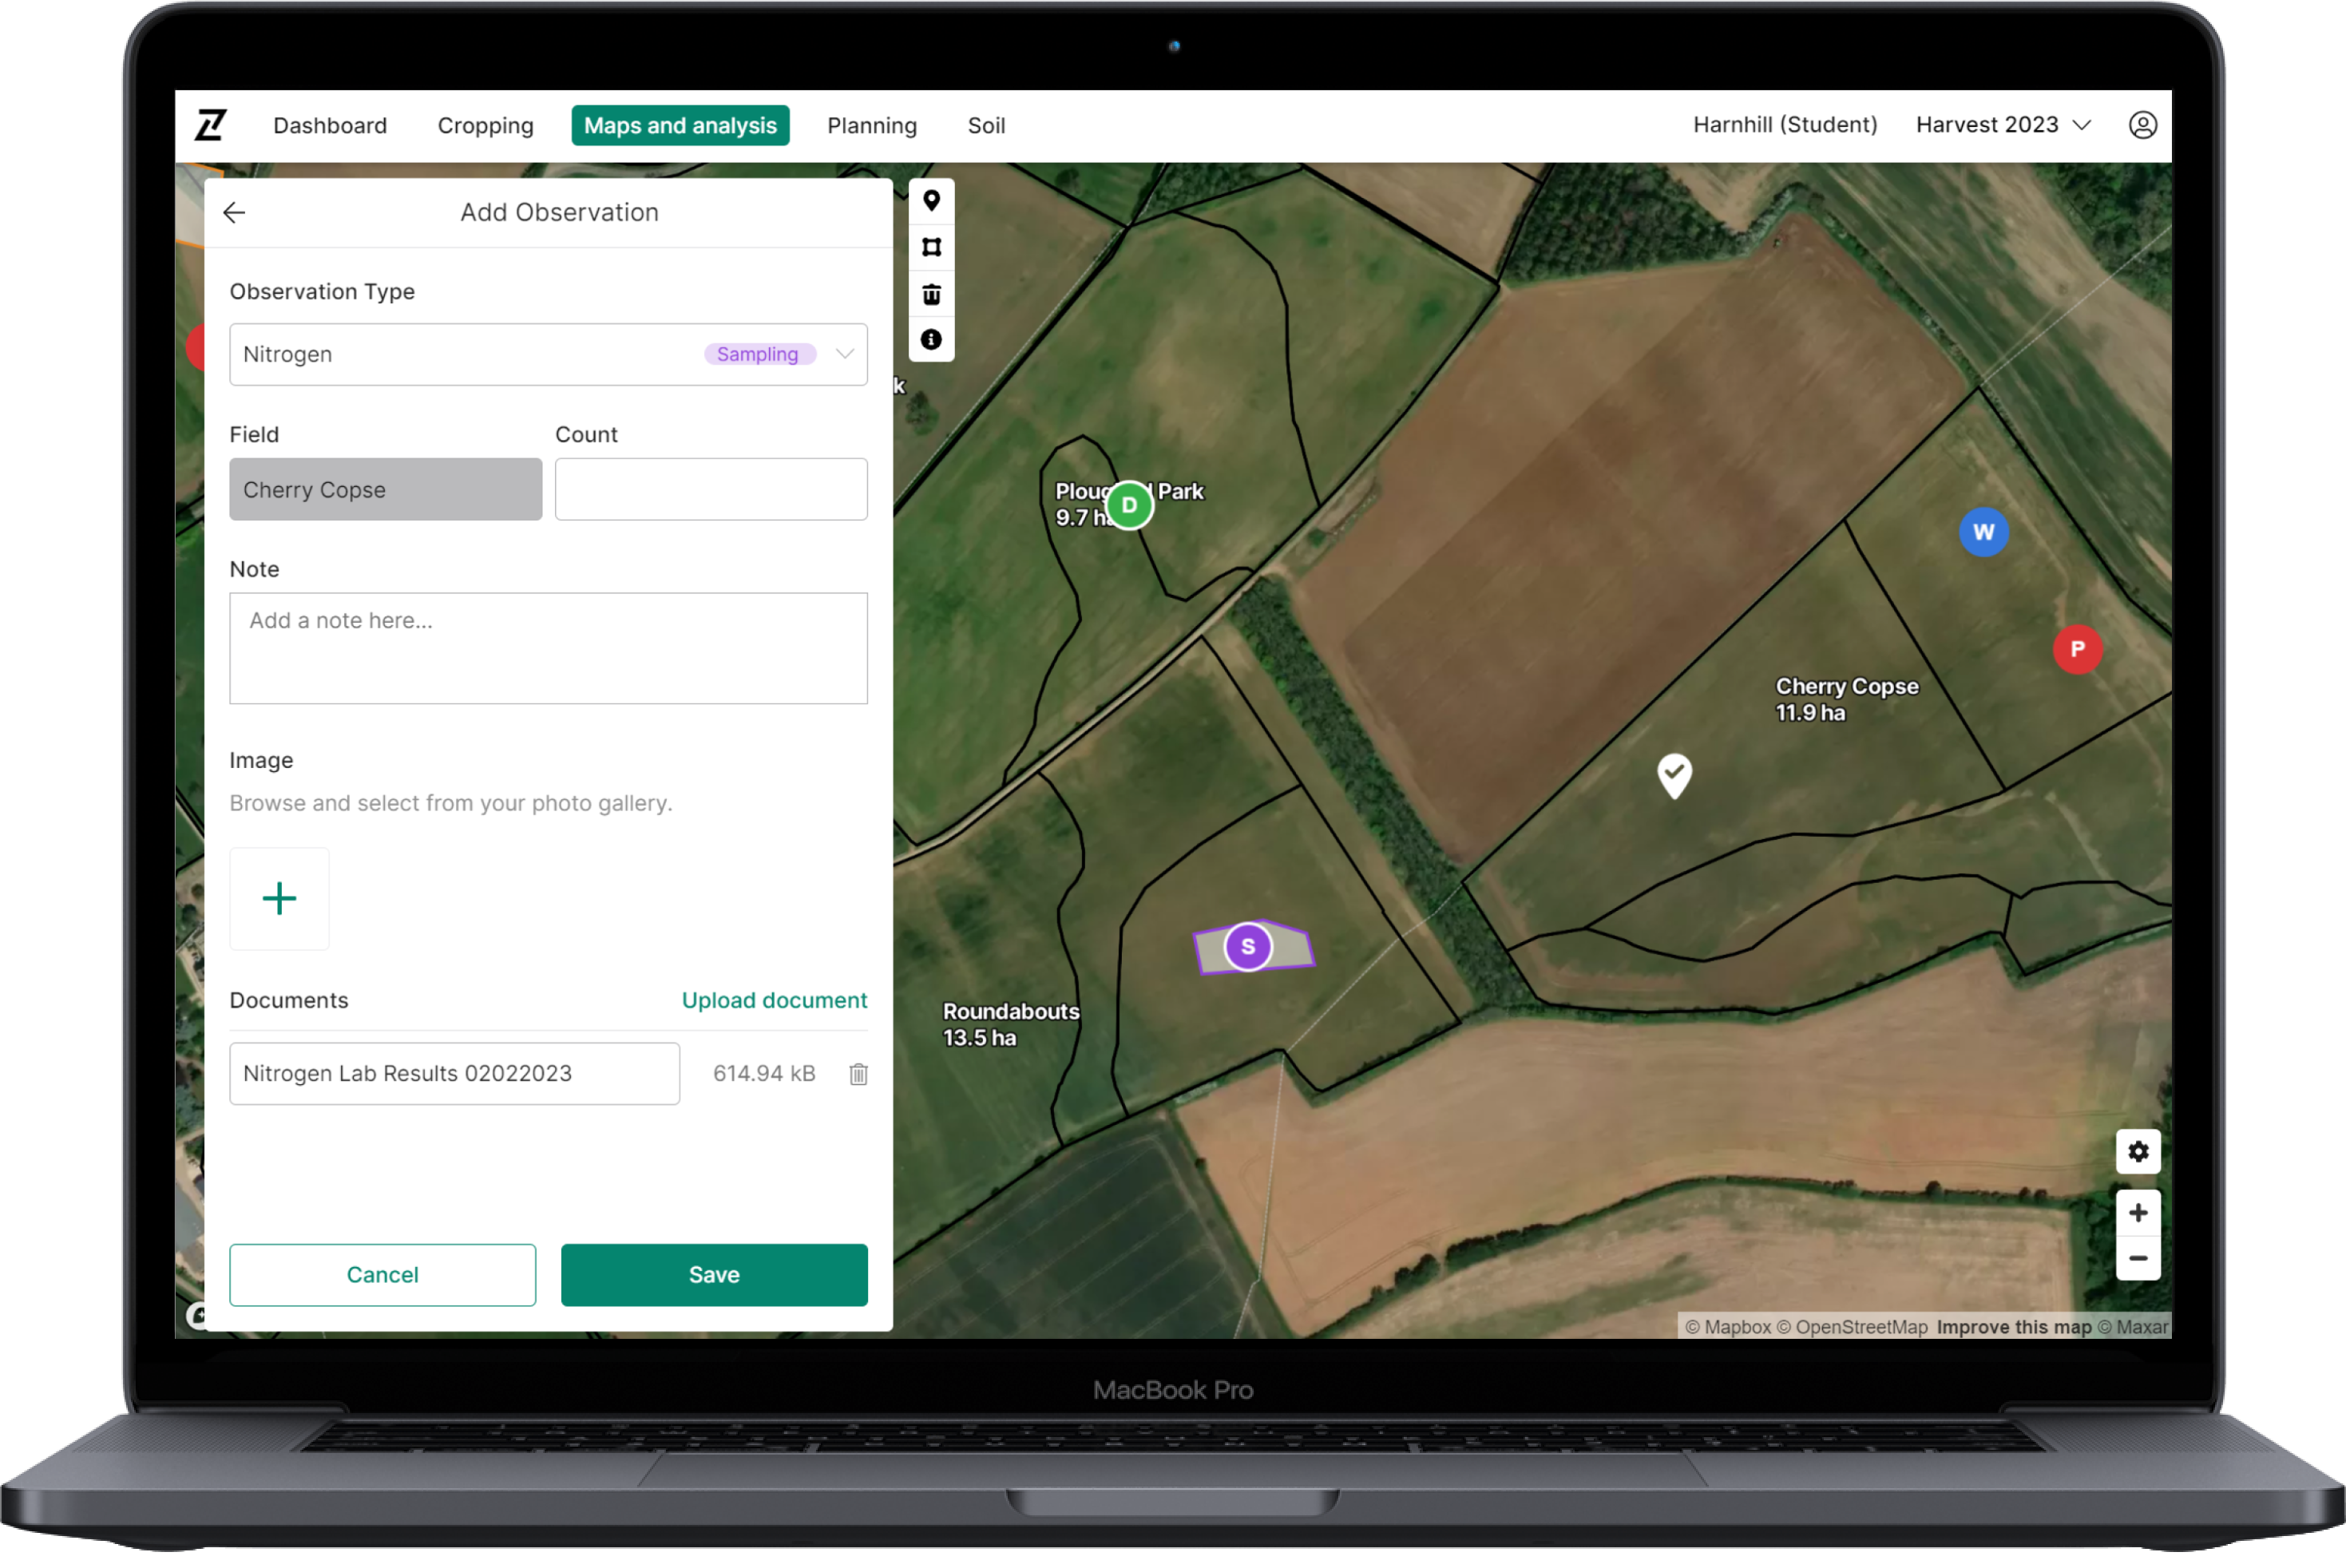The width and height of the screenshot is (2346, 1568).
Task: Click Upload document link
Action: pos(774,1001)
